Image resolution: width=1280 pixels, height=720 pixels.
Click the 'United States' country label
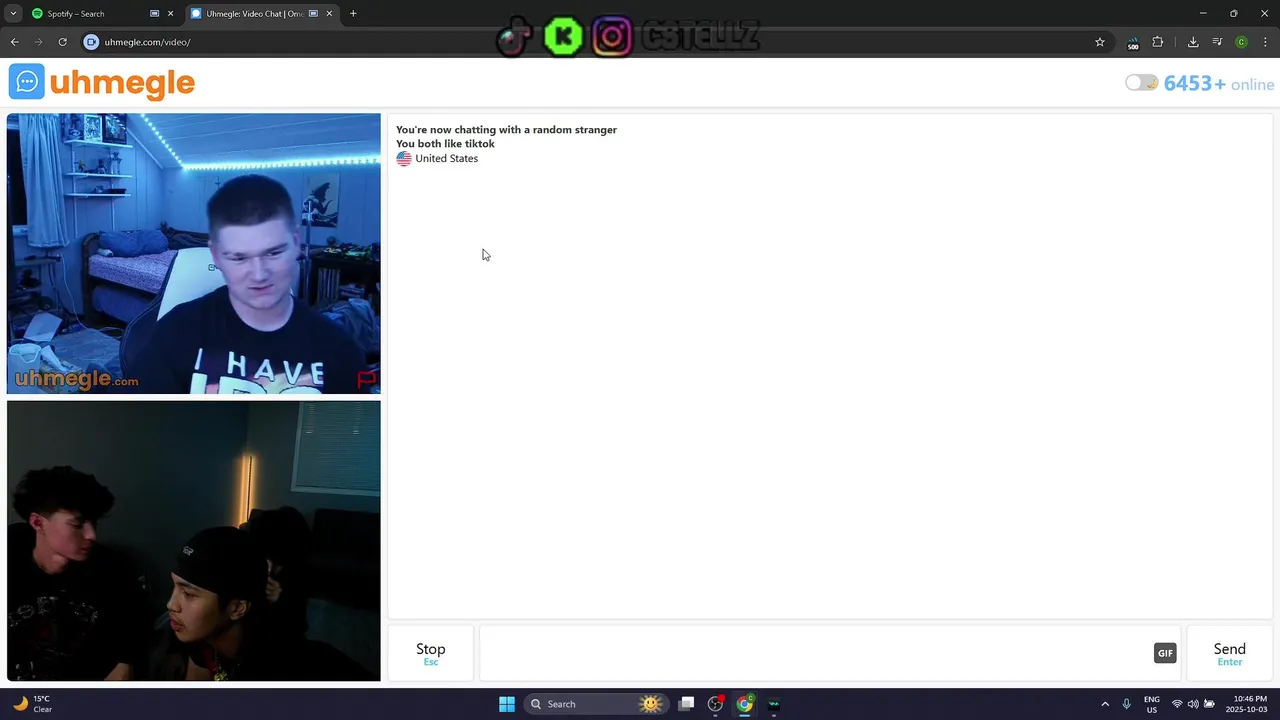[x=447, y=158]
